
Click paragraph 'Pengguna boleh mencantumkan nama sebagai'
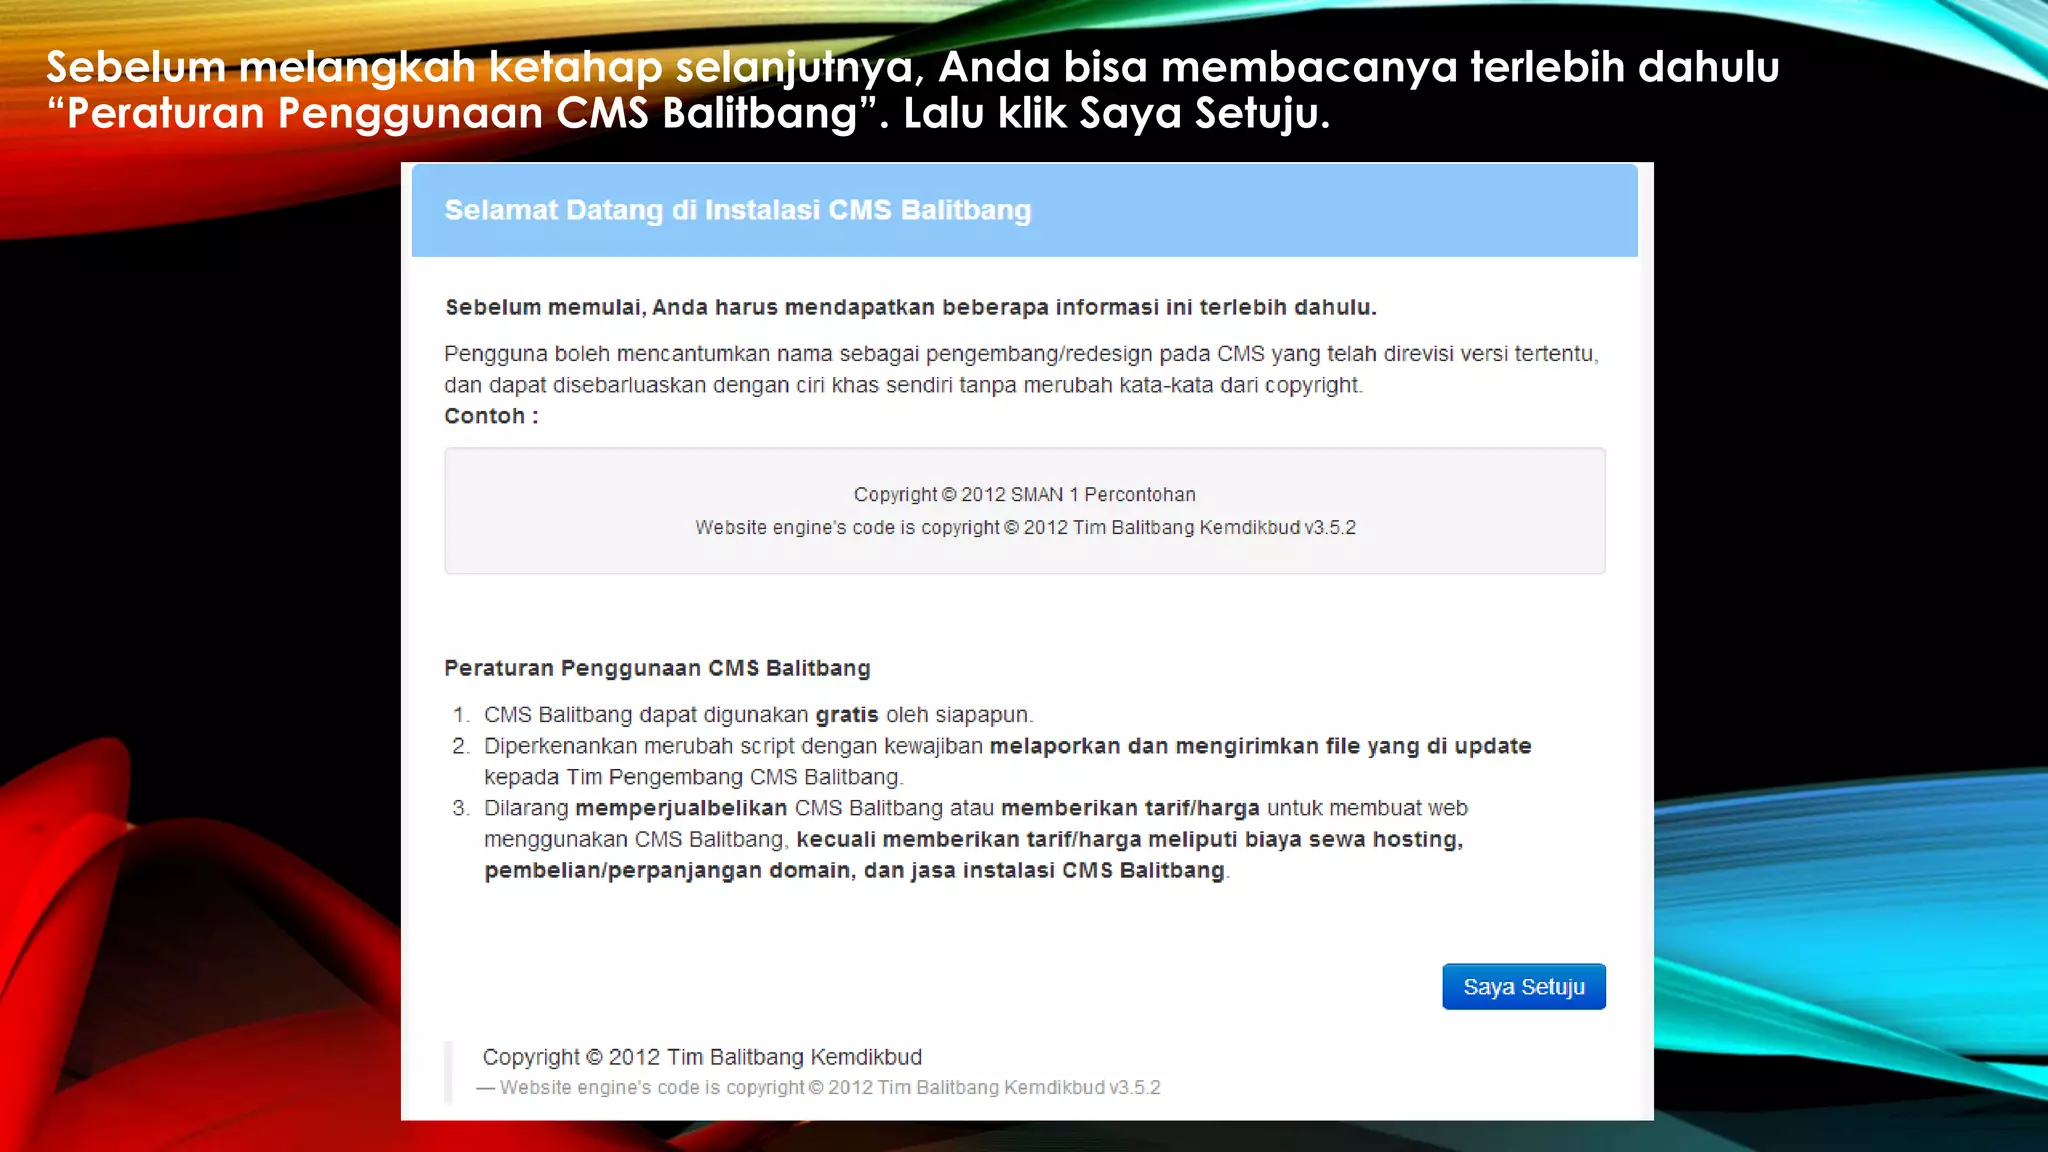1021,369
